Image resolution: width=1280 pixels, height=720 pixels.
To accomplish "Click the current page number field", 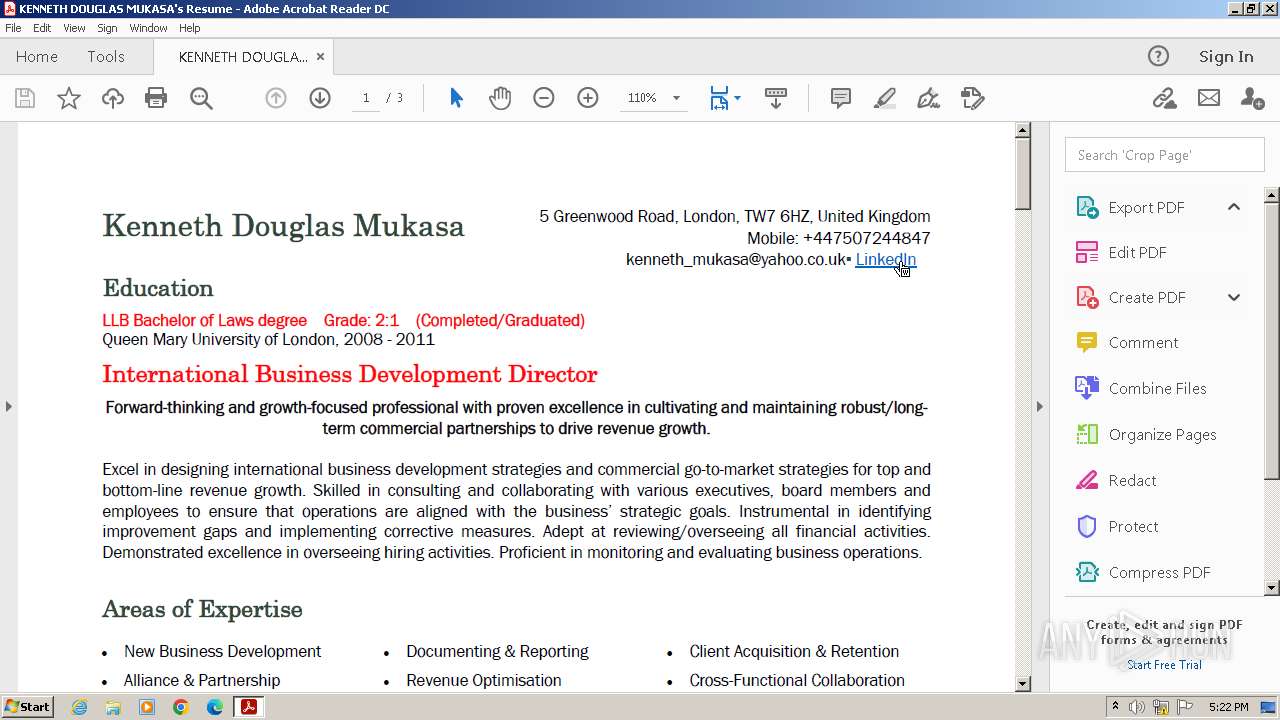I will [x=366, y=98].
